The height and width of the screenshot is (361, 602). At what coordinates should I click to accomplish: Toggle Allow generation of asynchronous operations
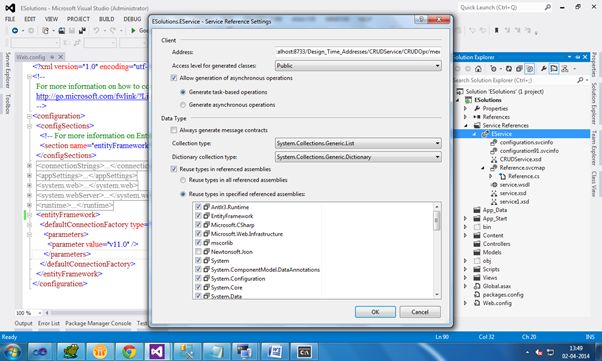pyautogui.click(x=174, y=78)
